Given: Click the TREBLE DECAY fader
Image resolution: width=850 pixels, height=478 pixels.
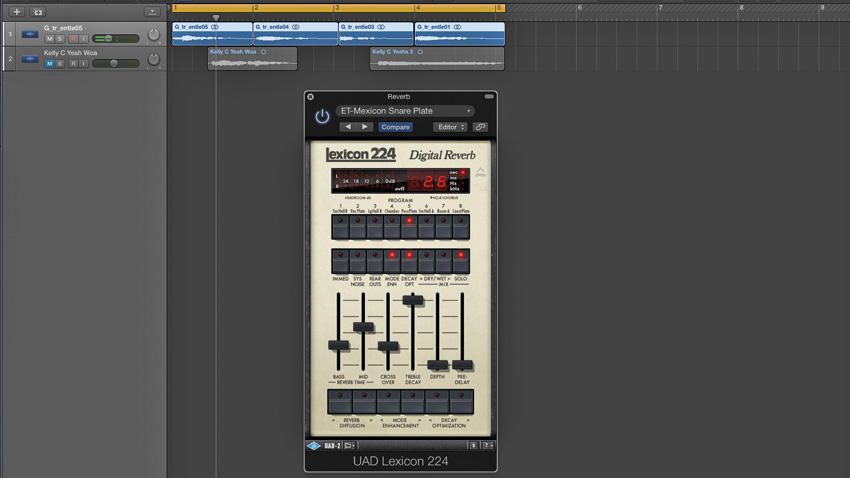Looking at the screenshot, I should (x=413, y=300).
